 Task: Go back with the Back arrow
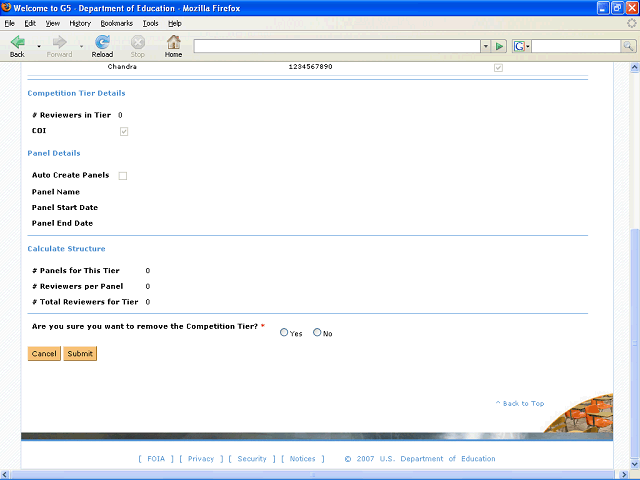click(x=18, y=46)
